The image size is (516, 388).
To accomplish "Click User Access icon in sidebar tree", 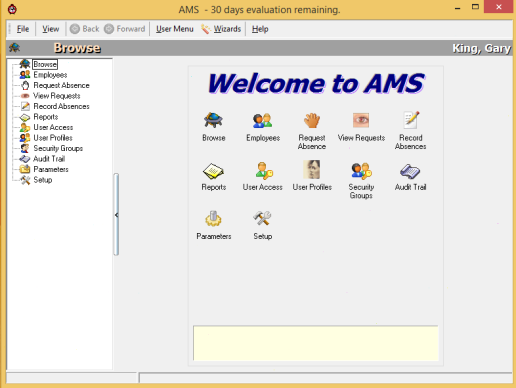I will click(25, 127).
